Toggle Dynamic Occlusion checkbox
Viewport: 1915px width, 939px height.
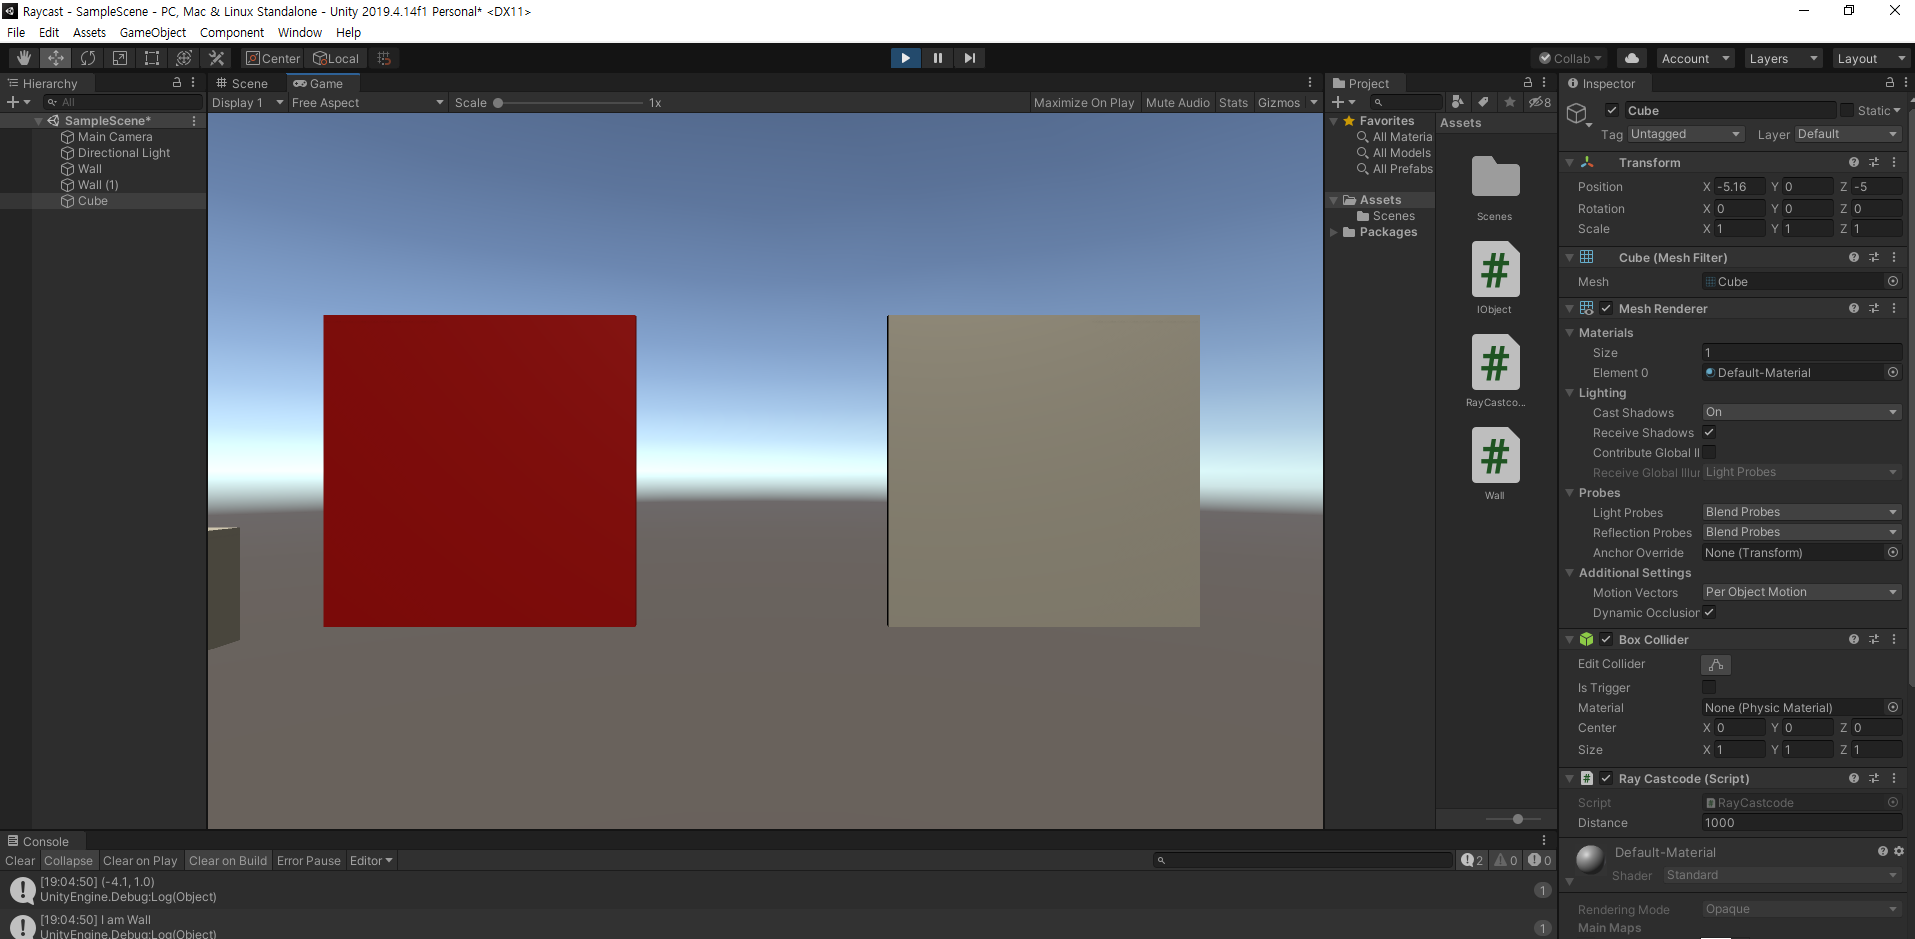pyautogui.click(x=1709, y=612)
